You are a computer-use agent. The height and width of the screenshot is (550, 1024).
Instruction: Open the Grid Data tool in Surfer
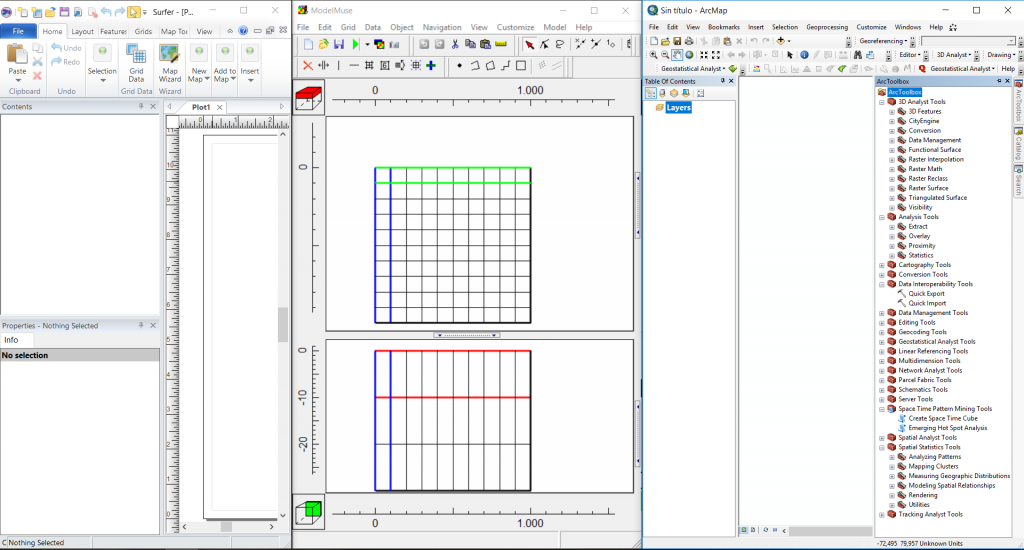click(136, 63)
